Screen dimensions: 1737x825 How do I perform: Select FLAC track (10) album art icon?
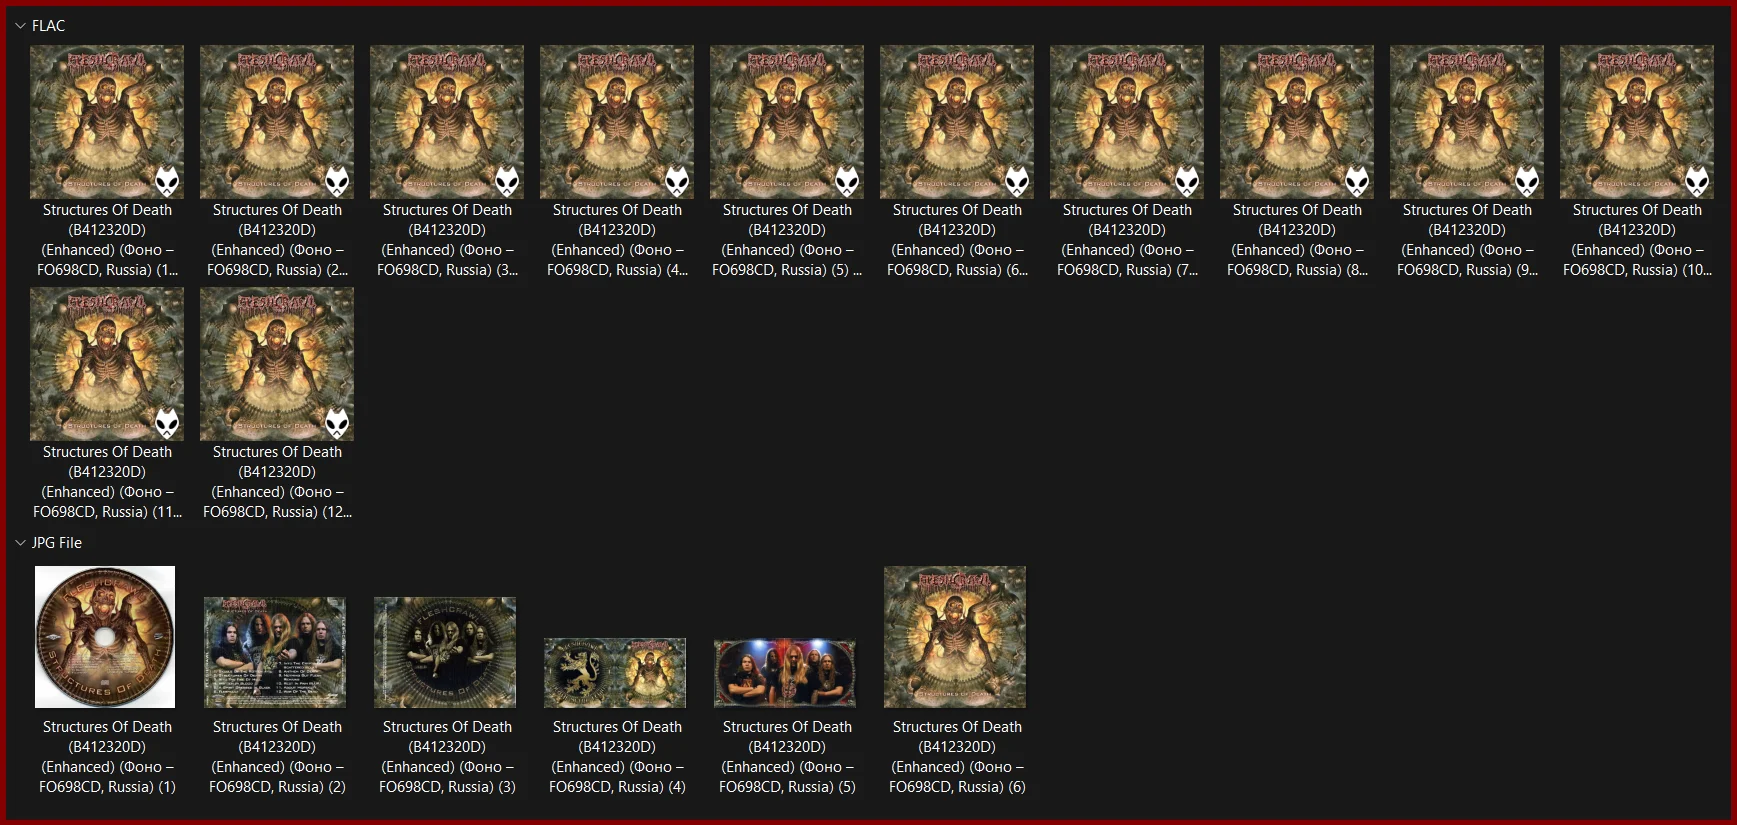(1637, 122)
